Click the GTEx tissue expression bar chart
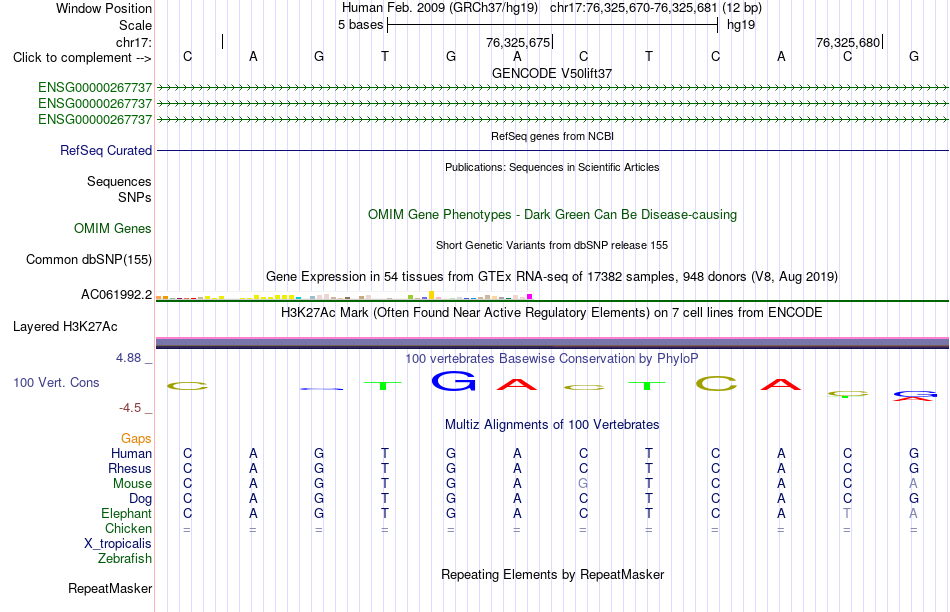The width and height of the screenshot is (950, 612). [x=344, y=296]
